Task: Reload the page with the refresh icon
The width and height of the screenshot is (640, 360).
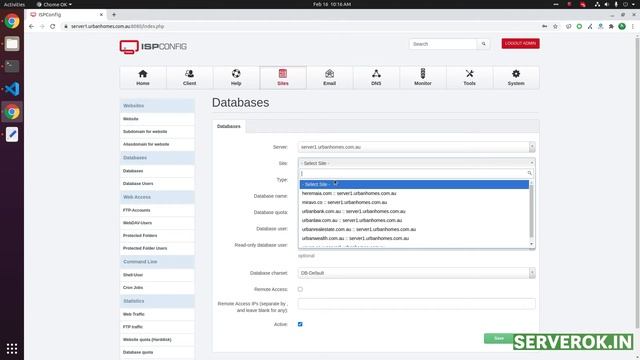Action: (53, 26)
